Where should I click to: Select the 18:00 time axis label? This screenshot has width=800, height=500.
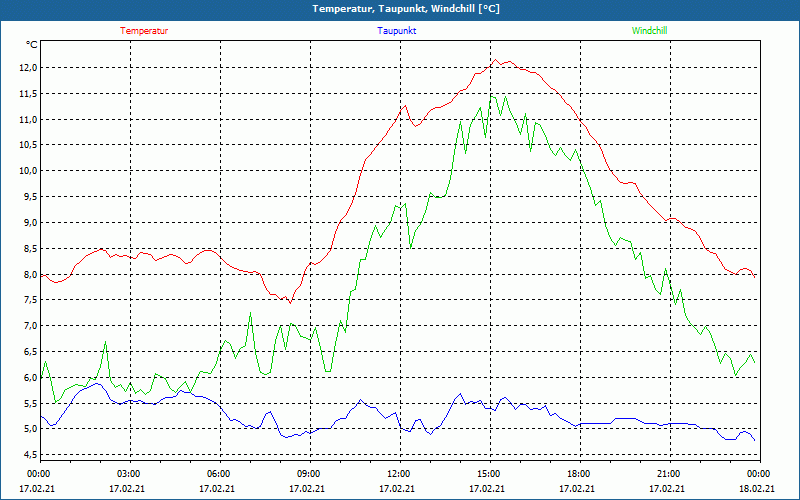click(x=579, y=474)
